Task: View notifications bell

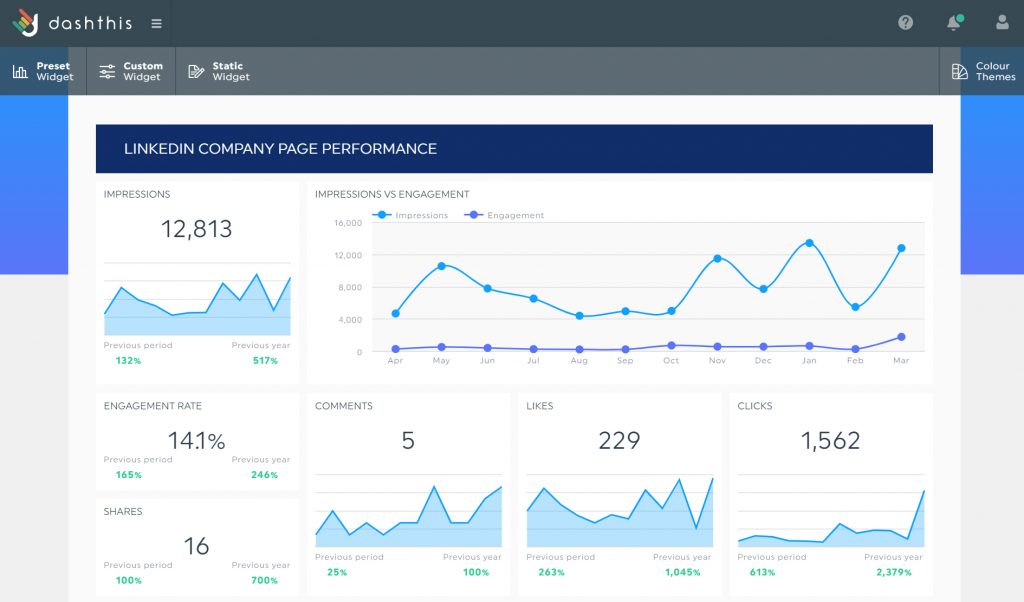Action: tap(954, 23)
